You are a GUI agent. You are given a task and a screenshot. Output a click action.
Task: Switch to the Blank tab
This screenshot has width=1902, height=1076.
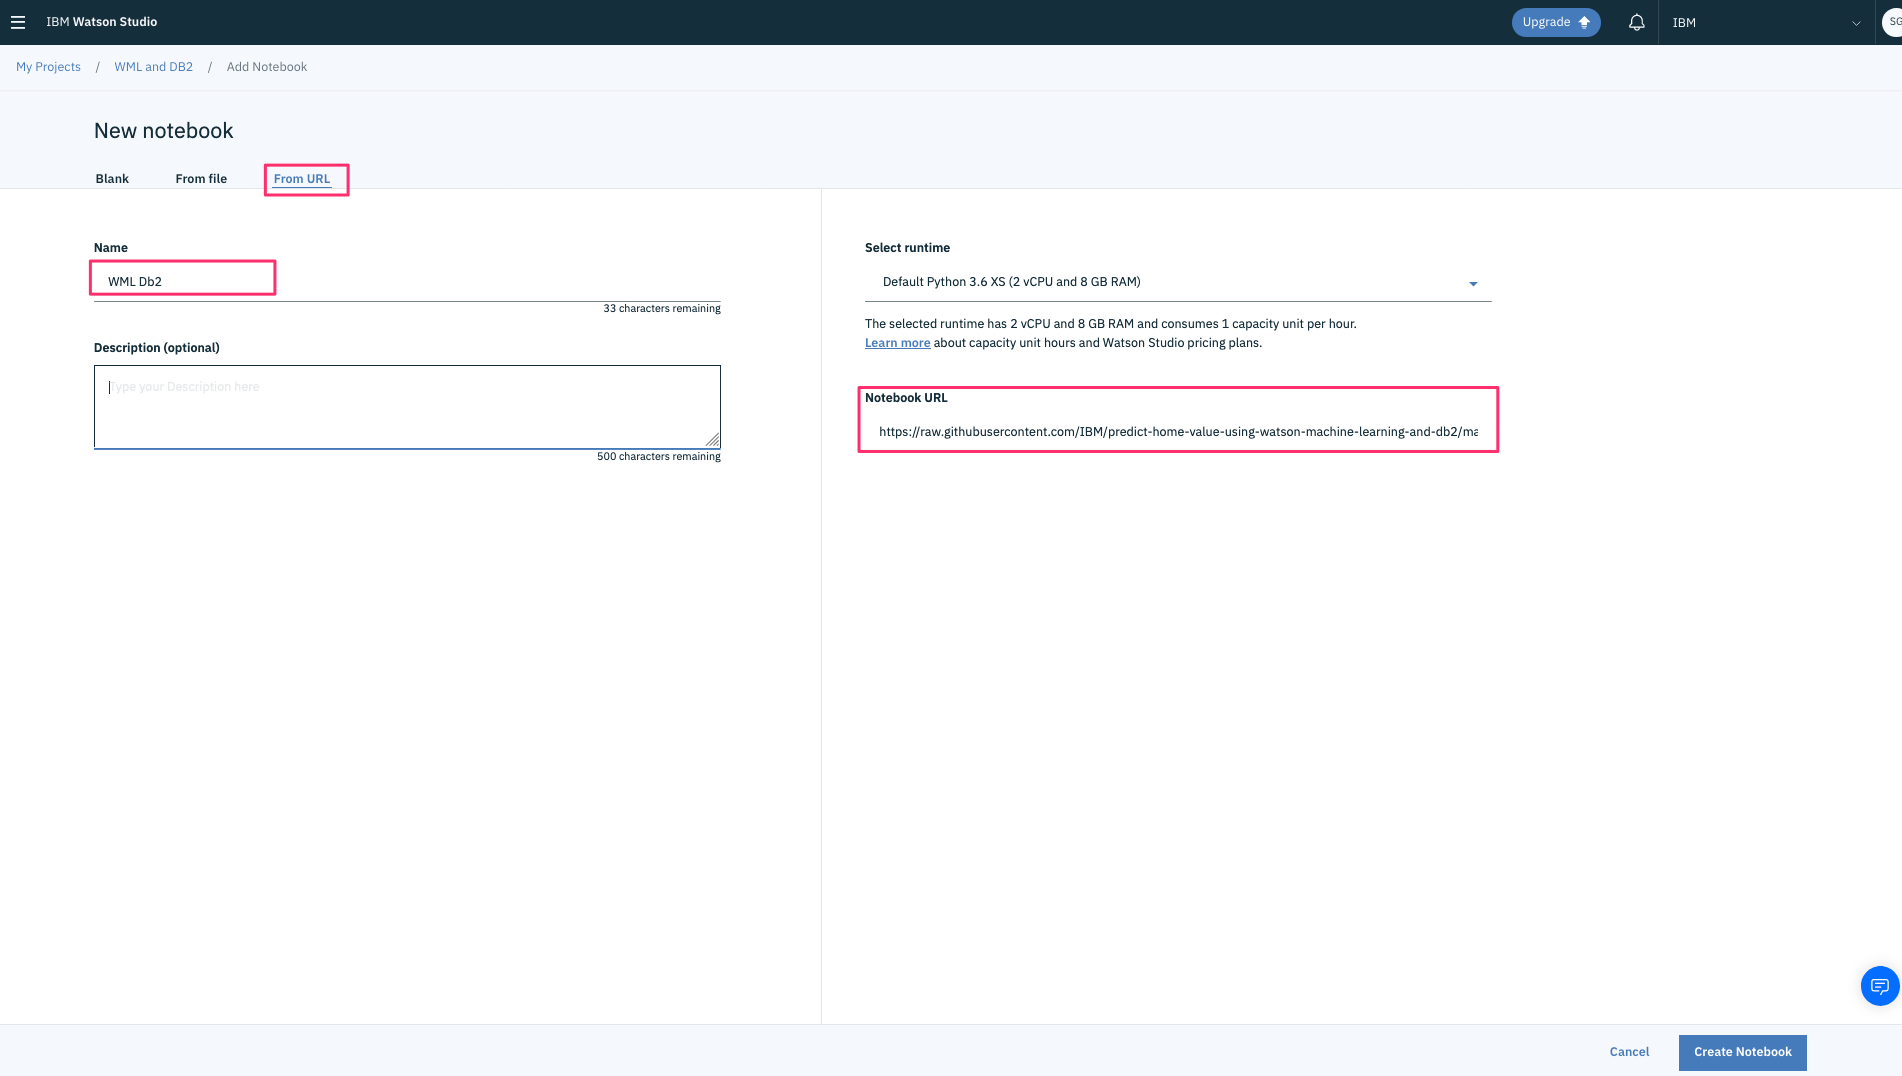pyautogui.click(x=112, y=179)
